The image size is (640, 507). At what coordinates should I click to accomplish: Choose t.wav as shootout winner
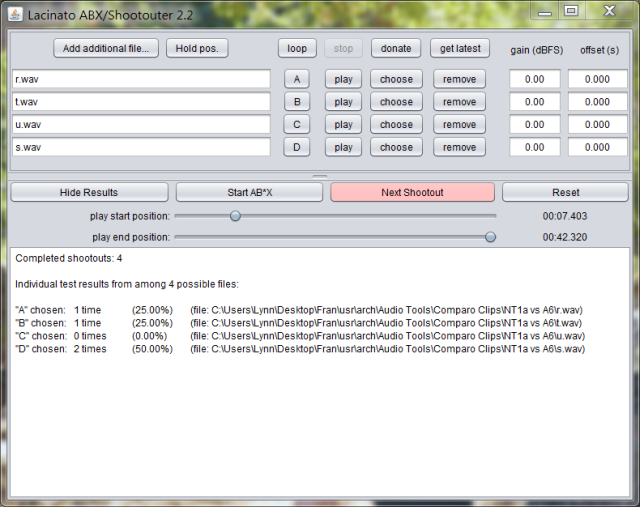coord(396,102)
